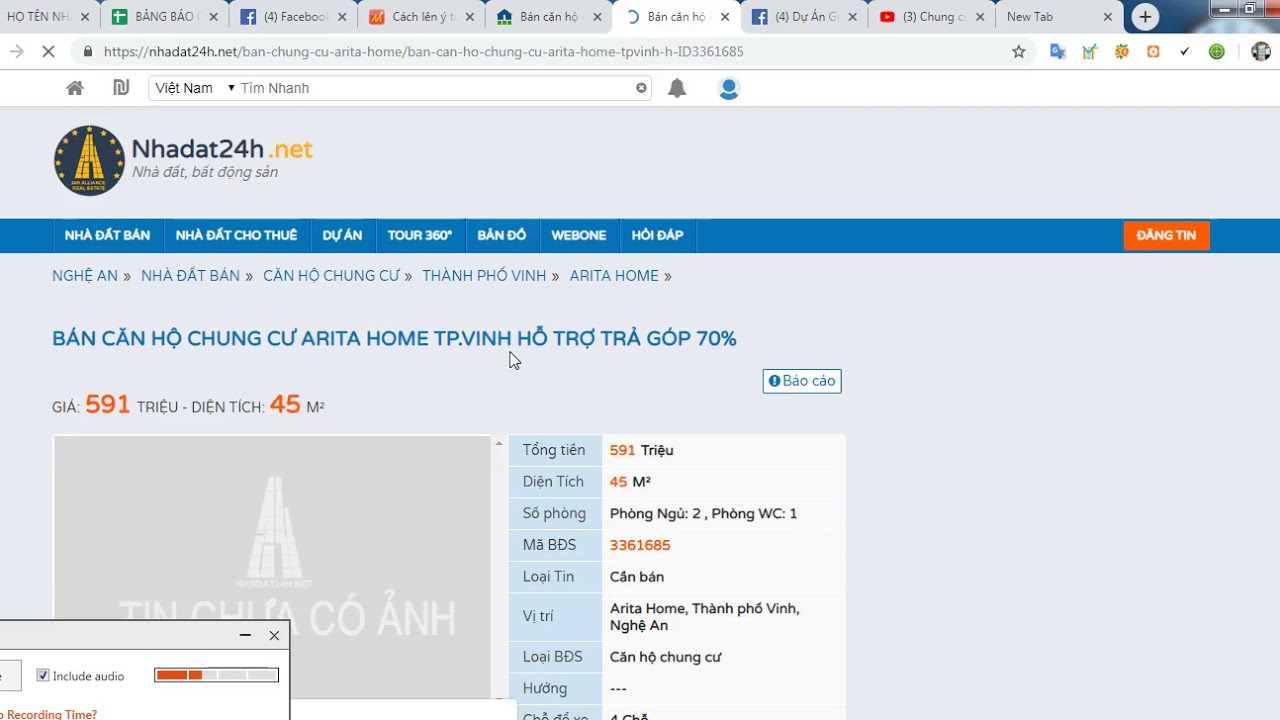Click the Tìm Nhanh search input

tap(436, 88)
